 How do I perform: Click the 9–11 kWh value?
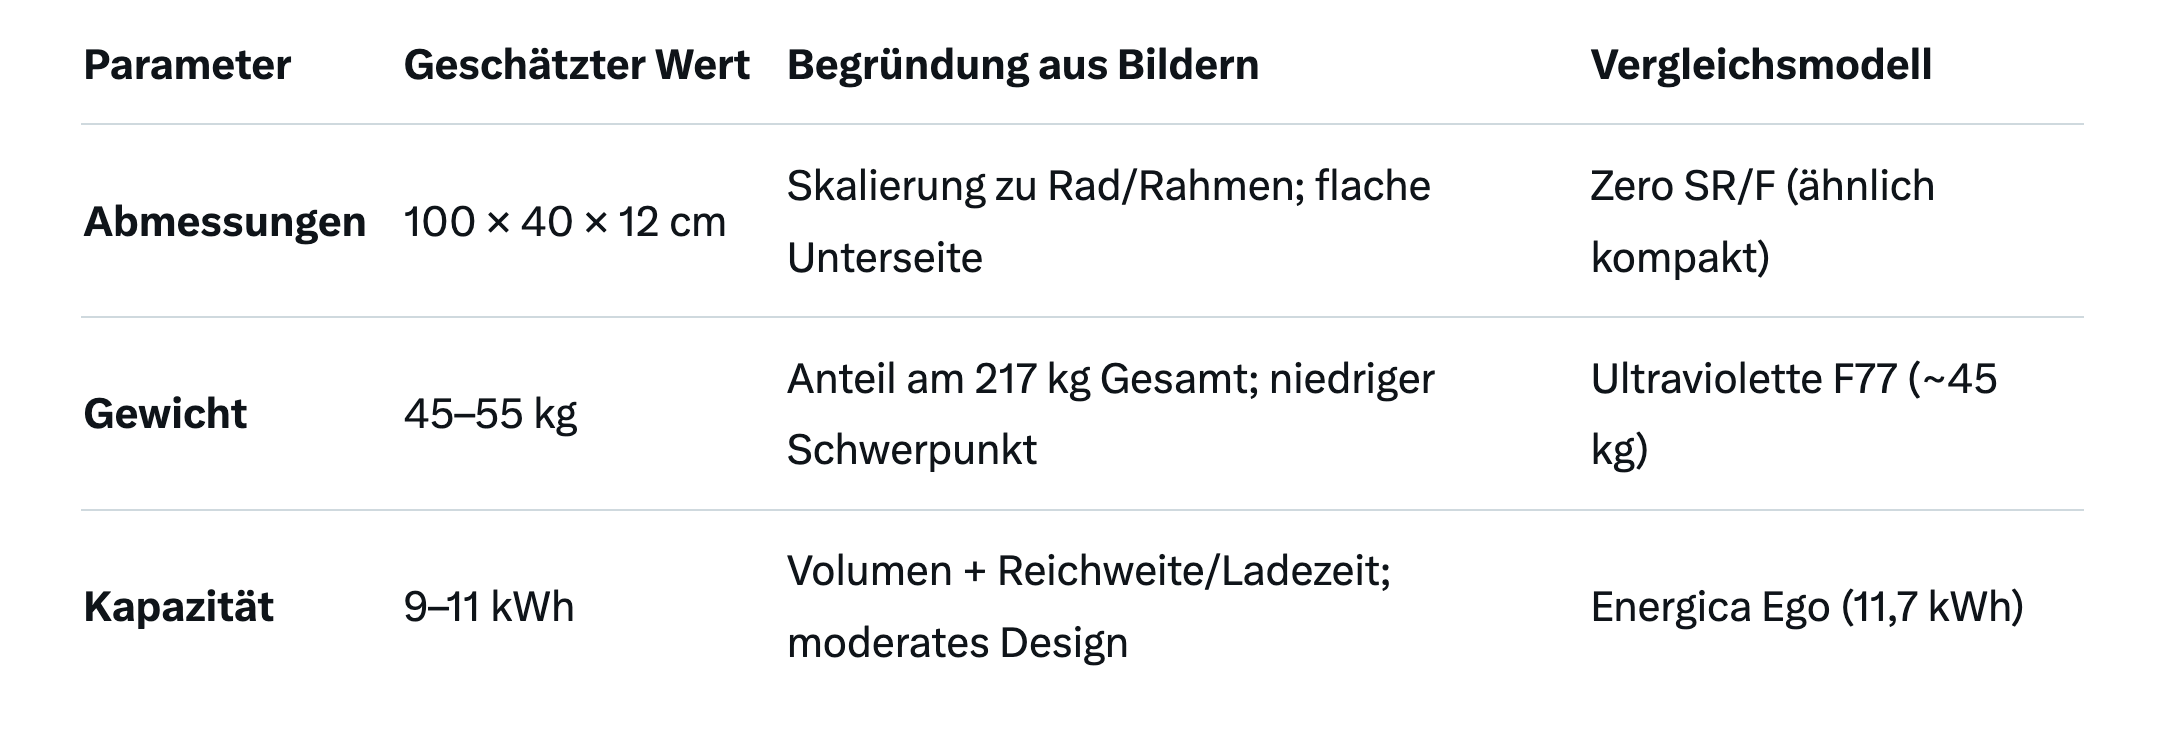(488, 607)
